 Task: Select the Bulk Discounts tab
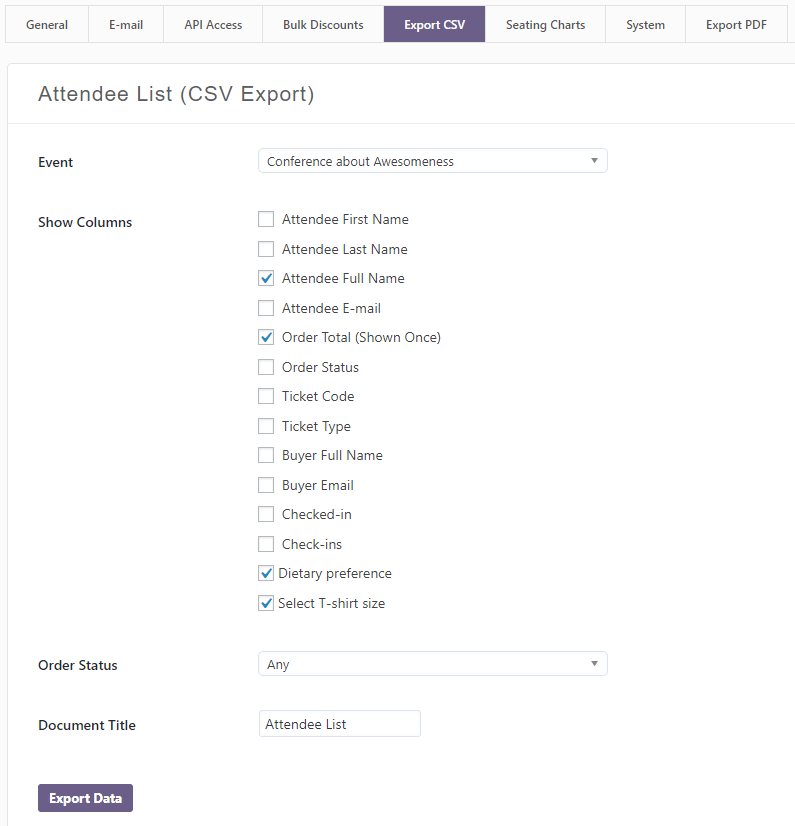pos(323,24)
